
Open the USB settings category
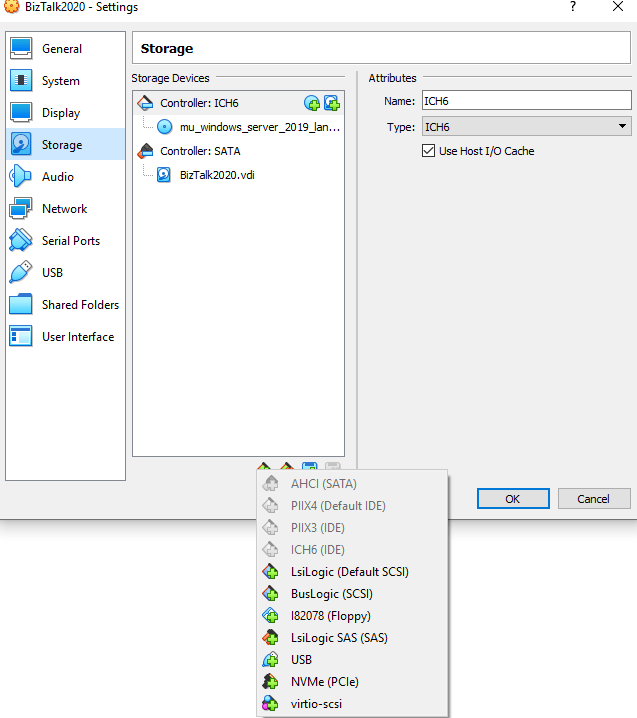65,272
